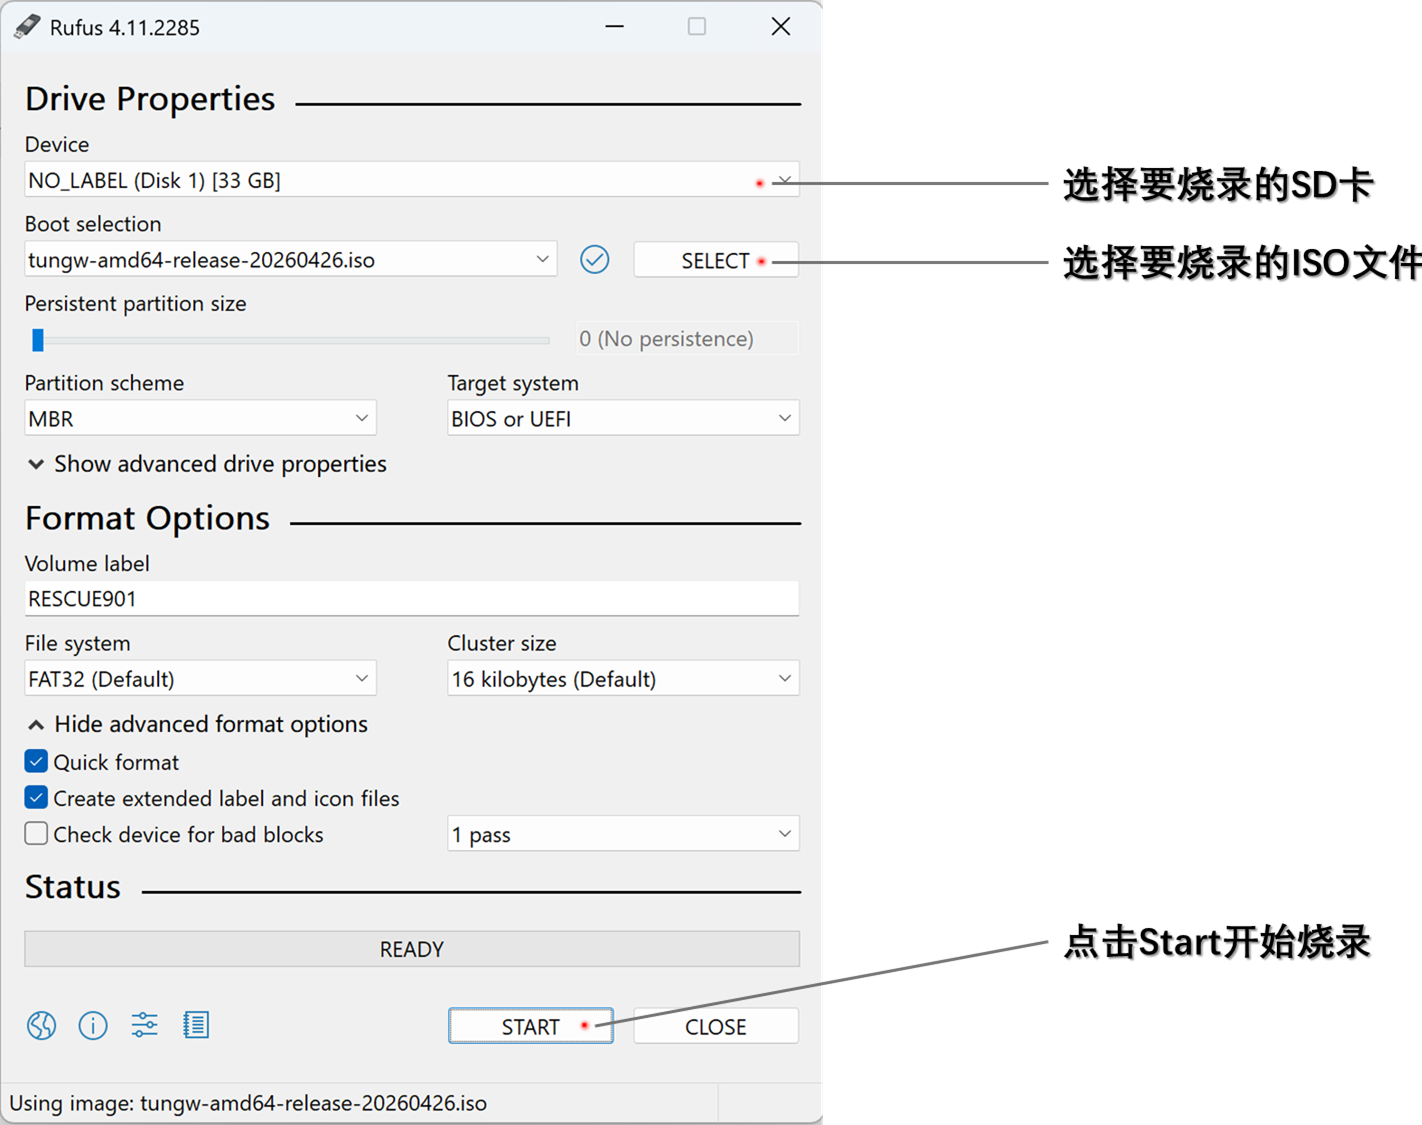Open the File system FAT32 dropdown
1422x1125 pixels.
click(200, 679)
